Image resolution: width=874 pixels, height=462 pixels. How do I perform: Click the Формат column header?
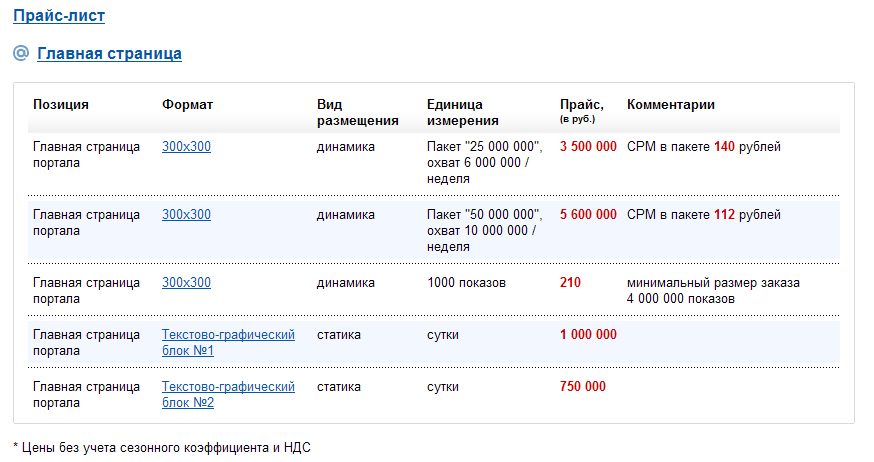pos(187,105)
